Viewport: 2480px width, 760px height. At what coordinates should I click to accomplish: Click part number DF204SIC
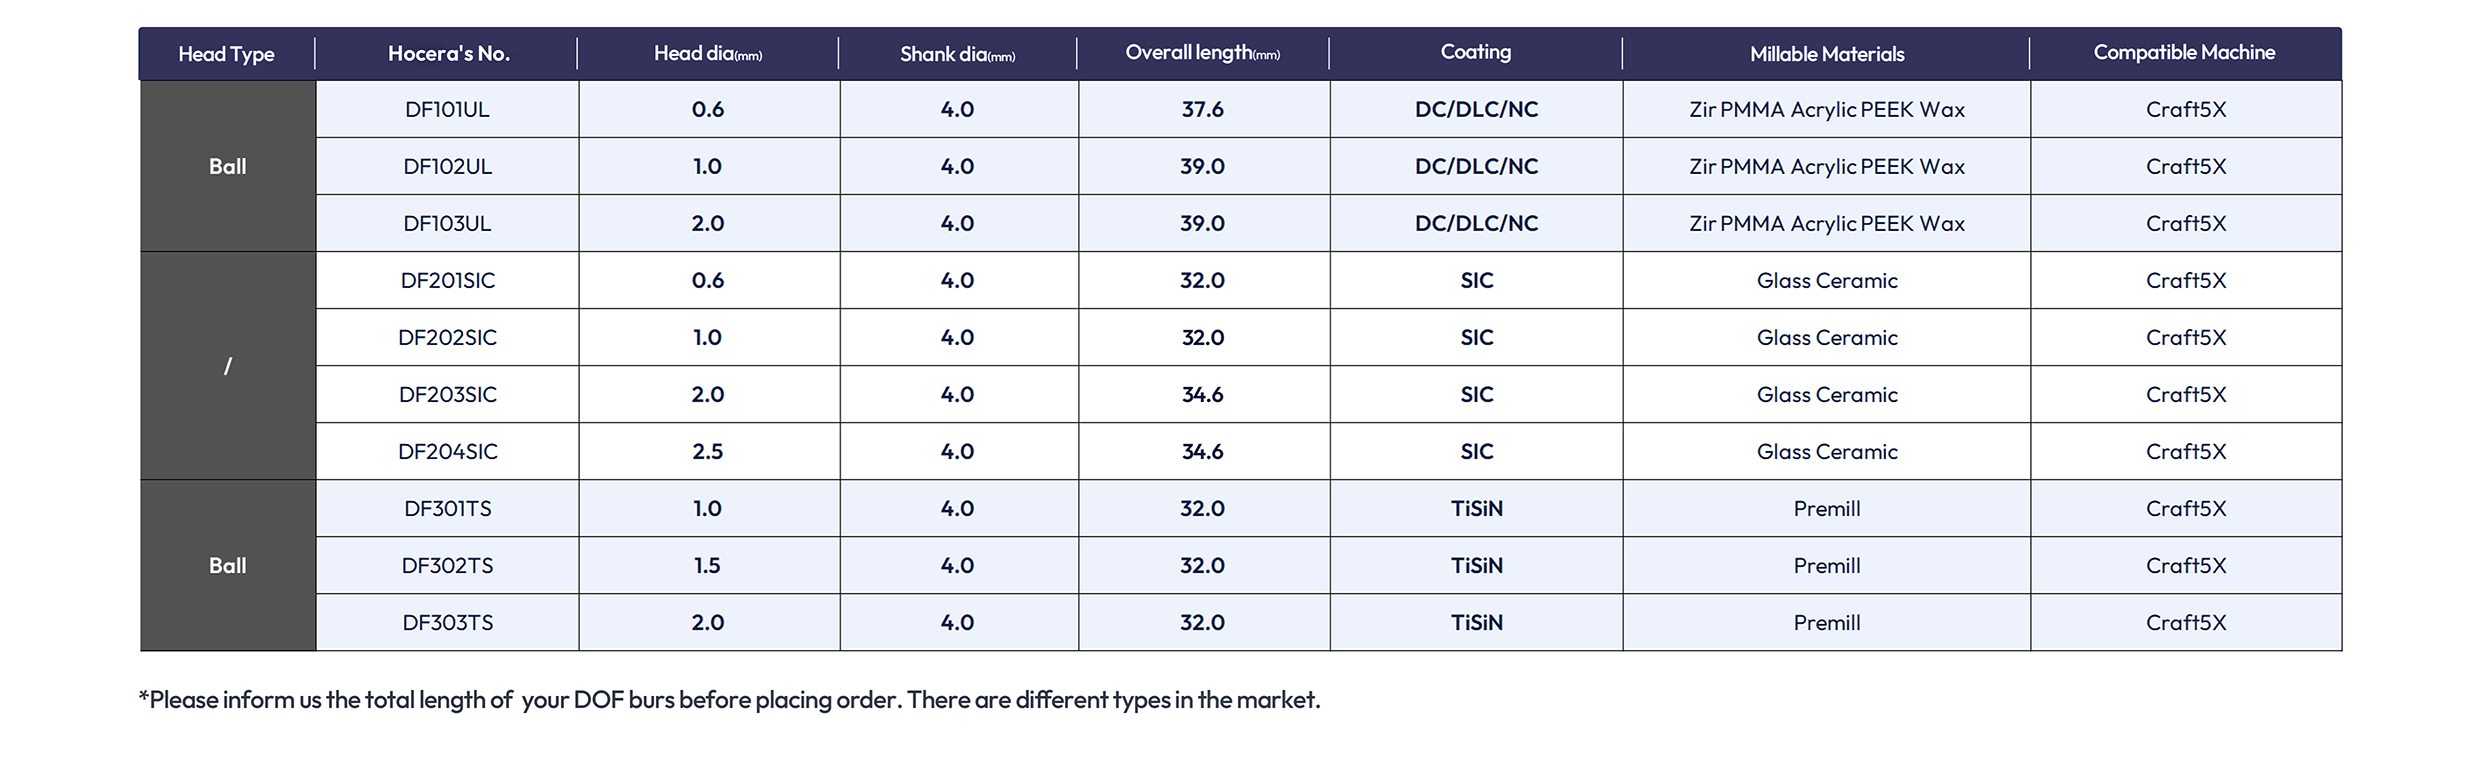pos(447,451)
